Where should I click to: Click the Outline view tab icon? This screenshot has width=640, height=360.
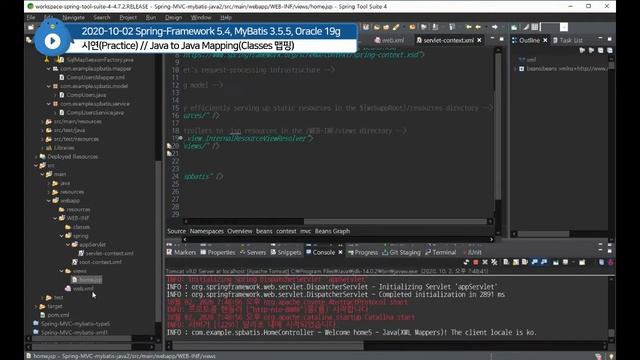515,40
